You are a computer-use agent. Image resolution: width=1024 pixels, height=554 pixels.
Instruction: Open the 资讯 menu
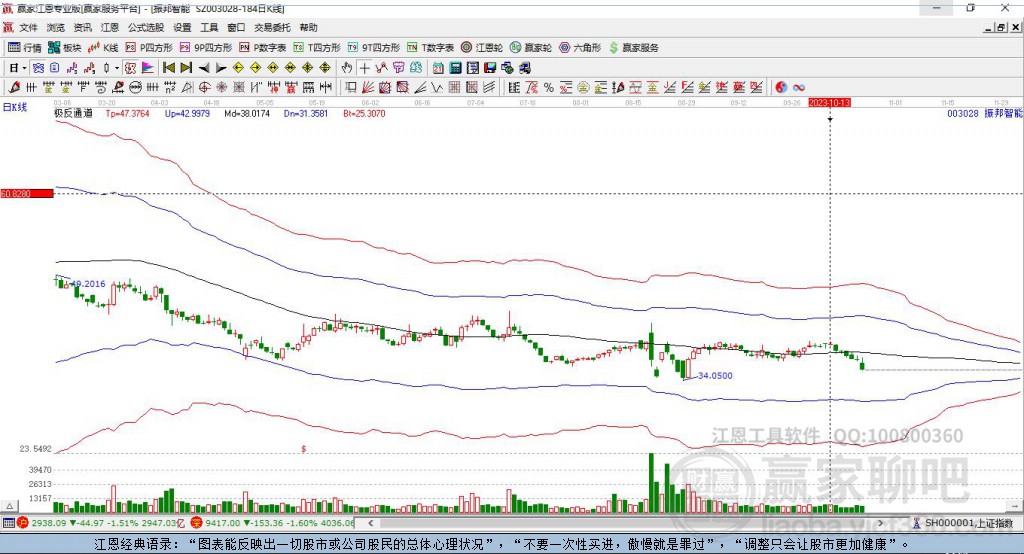(82, 27)
